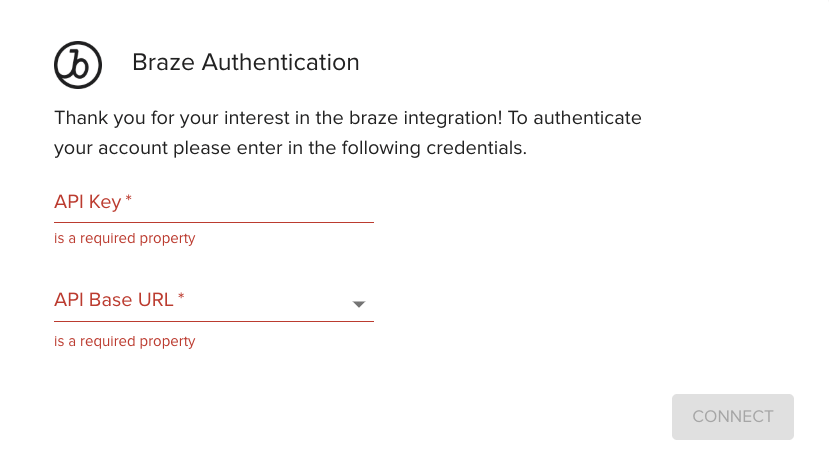Click the Braze logo icon
Screen dimensions: 829x472
[x=78, y=64]
